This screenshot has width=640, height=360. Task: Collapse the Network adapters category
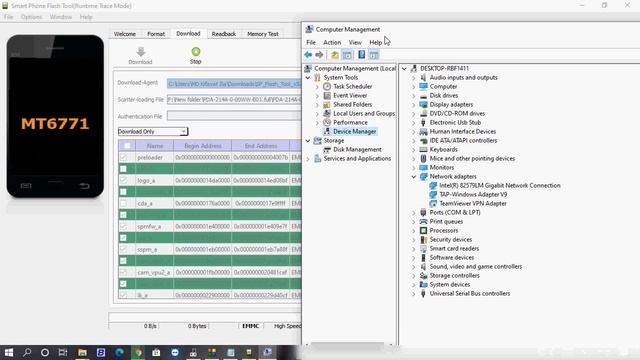[414, 177]
